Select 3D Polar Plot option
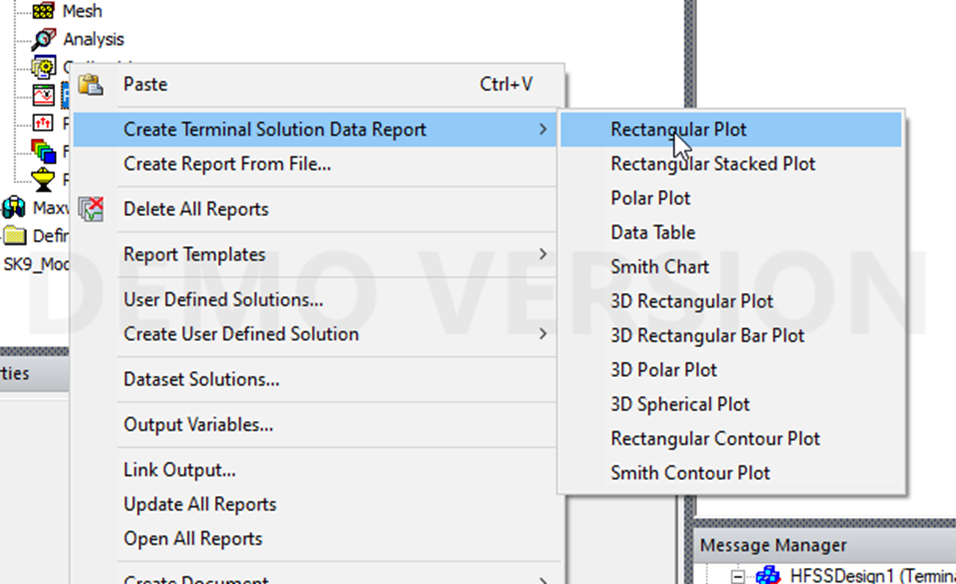 coord(663,370)
